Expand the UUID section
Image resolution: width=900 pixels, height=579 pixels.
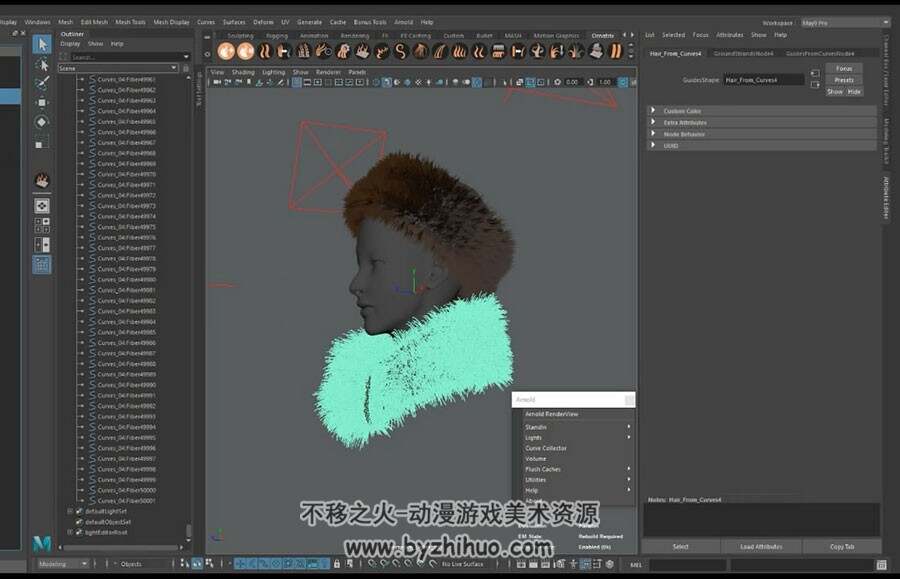(x=653, y=145)
